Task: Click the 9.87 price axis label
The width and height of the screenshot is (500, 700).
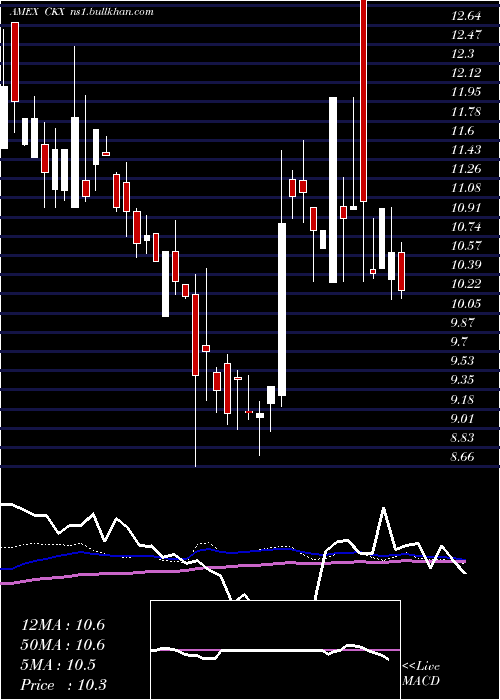Action: [x=464, y=322]
